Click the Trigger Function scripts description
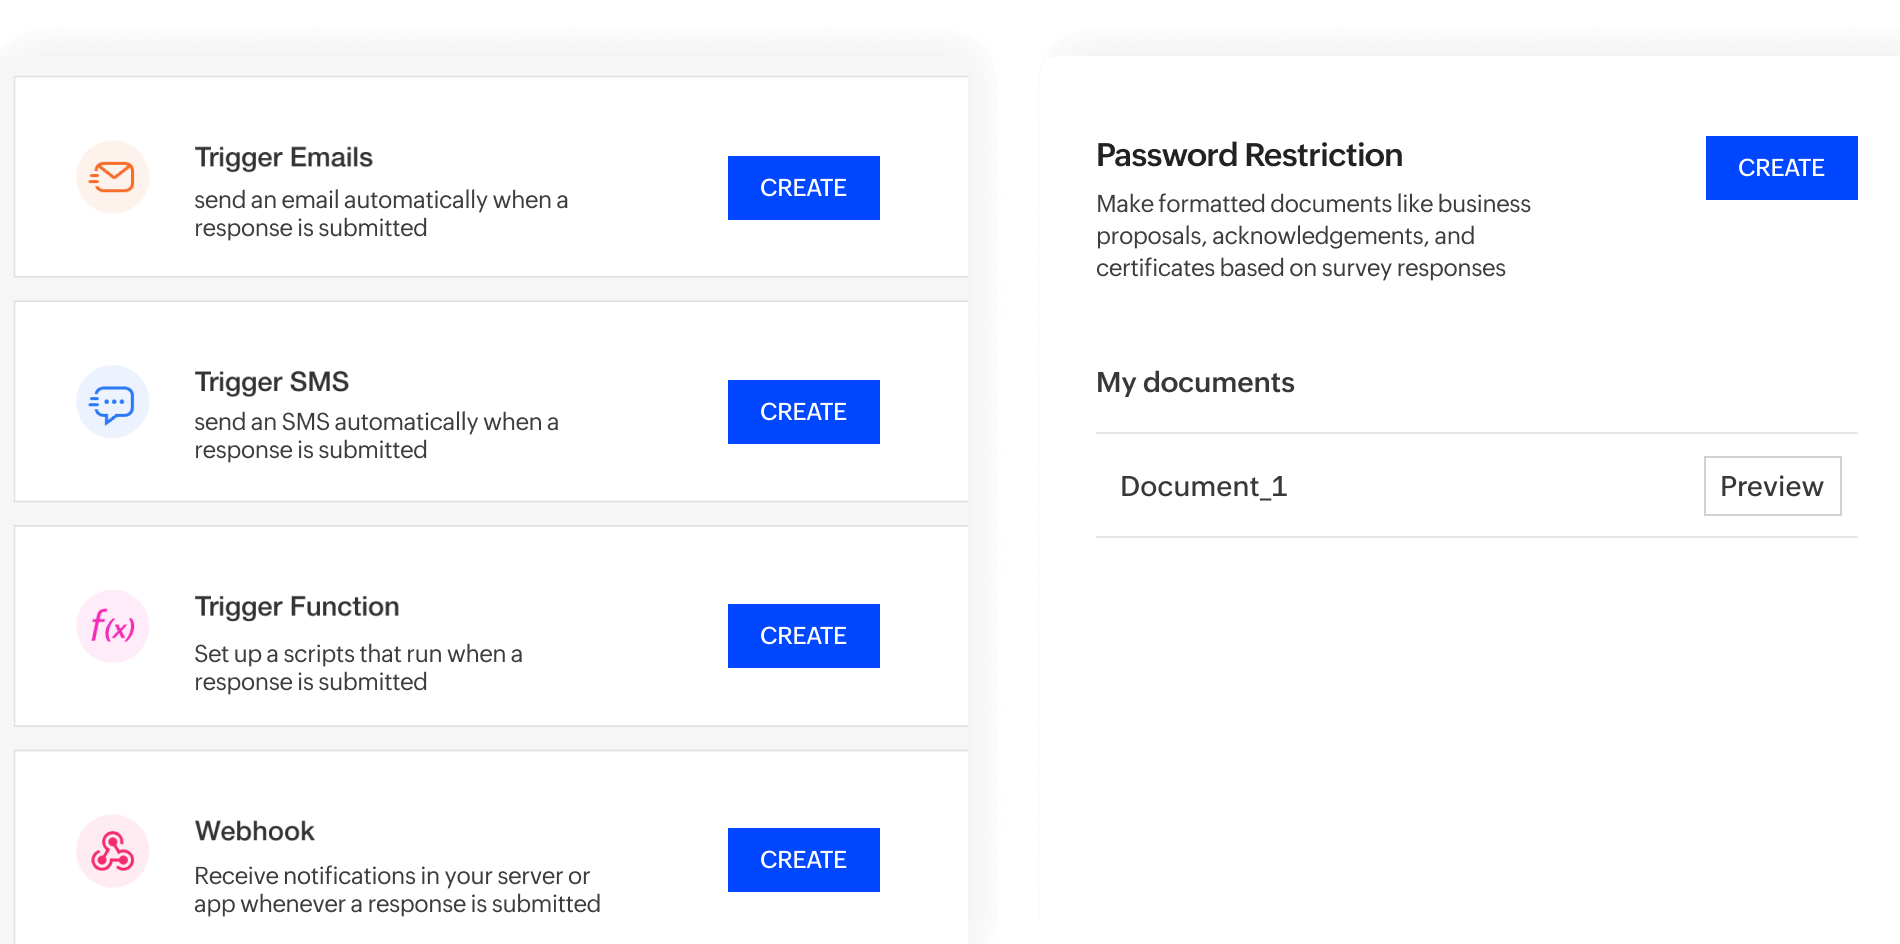The image size is (1900, 944). tap(358, 668)
